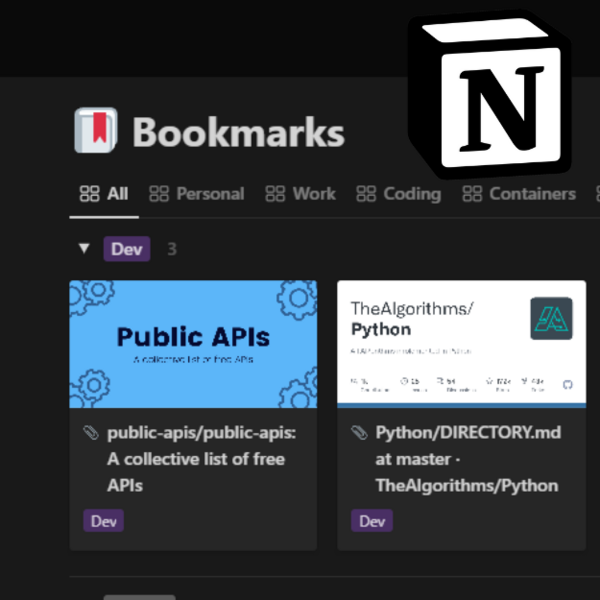The height and width of the screenshot is (600, 600).
Task: Open the public-apis/public-apis card title
Action: pyautogui.click(x=202, y=459)
